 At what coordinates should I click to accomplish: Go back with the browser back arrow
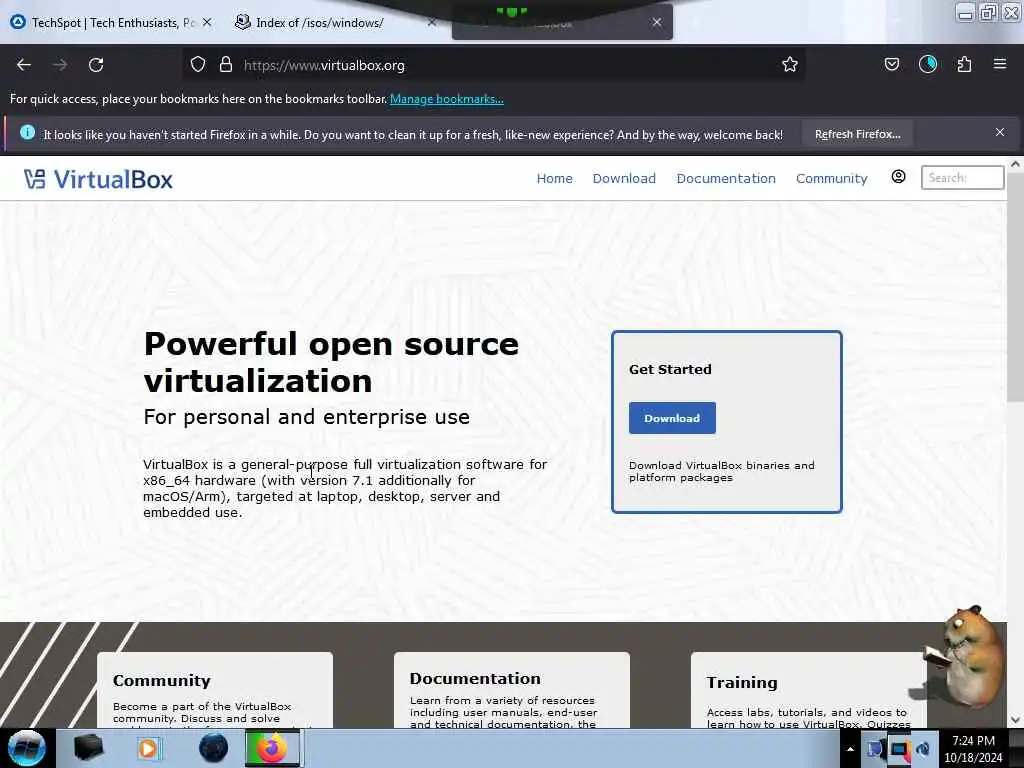pyautogui.click(x=24, y=65)
